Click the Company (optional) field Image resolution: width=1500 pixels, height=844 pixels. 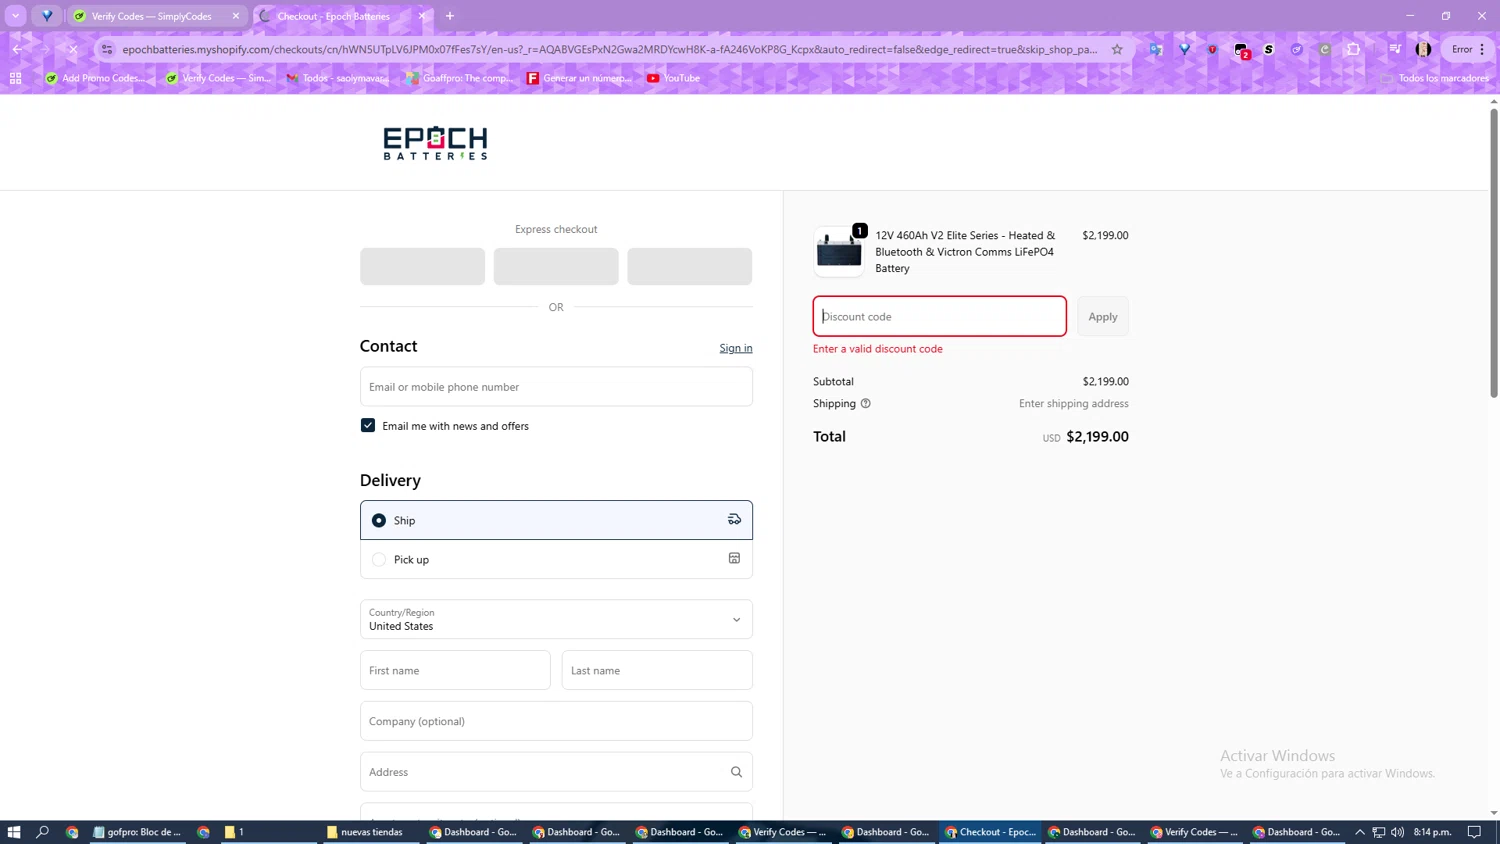pyautogui.click(x=556, y=721)
